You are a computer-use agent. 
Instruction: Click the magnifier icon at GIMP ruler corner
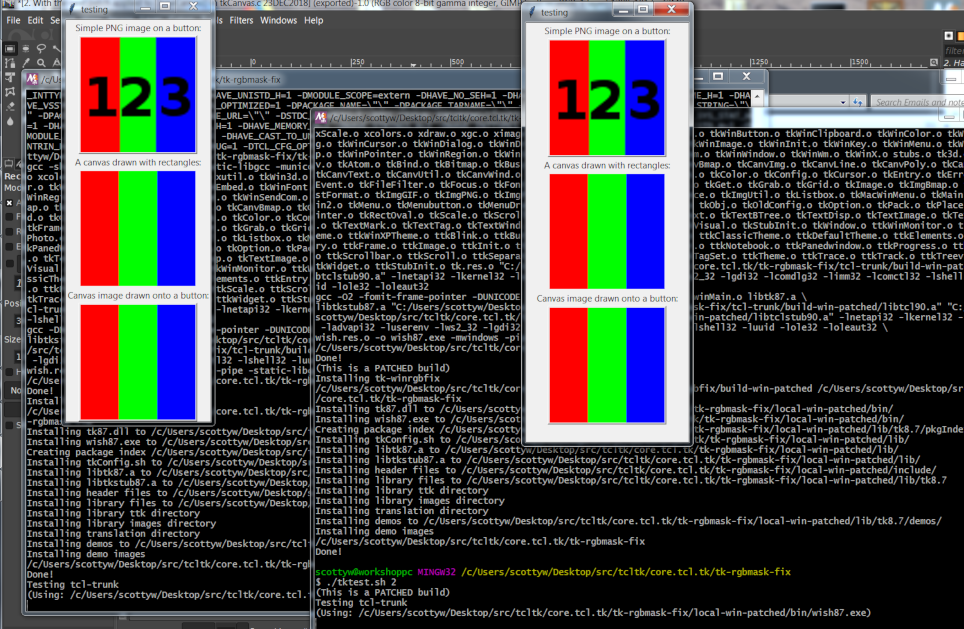(x=934, y=62)
